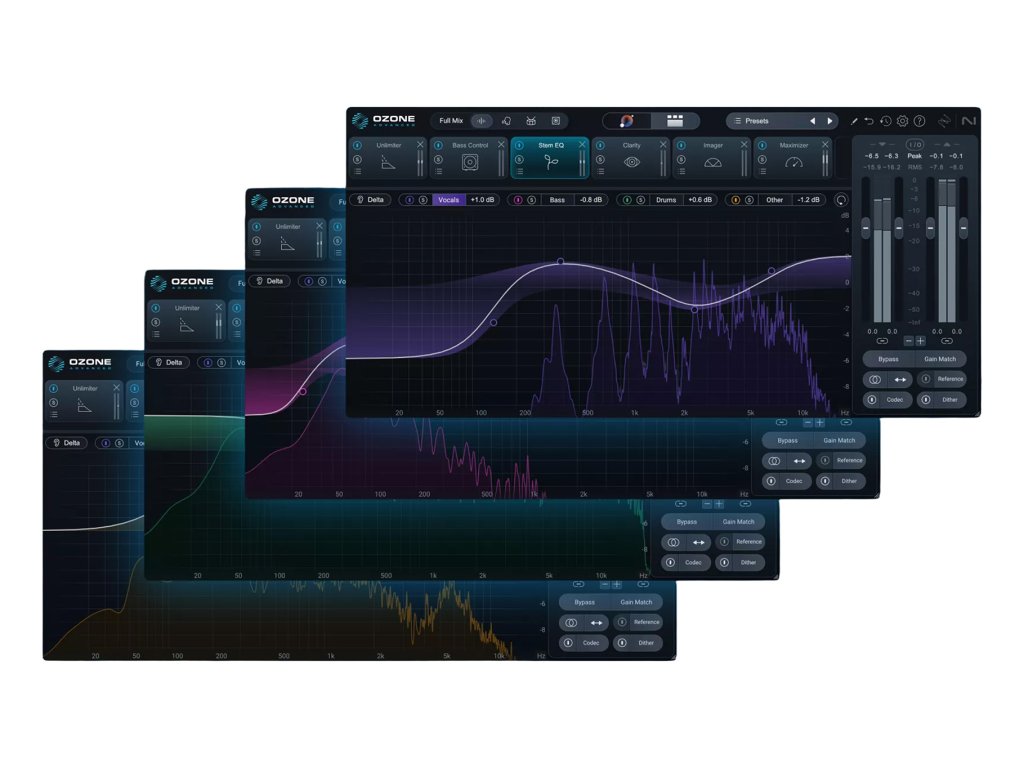Open the Bass Control module in the front window

pyautogui.click(x=470, y=157)
